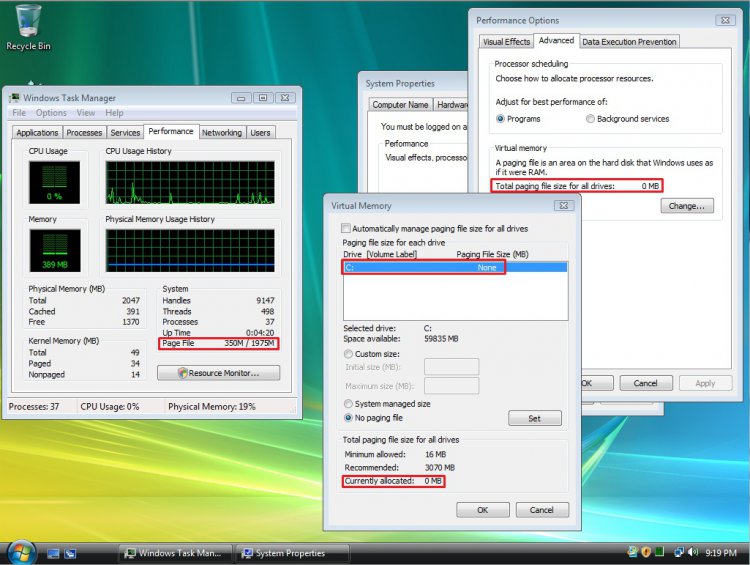This screenshot has height=565, width=750.
Task: Click the Advanced tab in Performance Options
Action: (x=556, y=41)
